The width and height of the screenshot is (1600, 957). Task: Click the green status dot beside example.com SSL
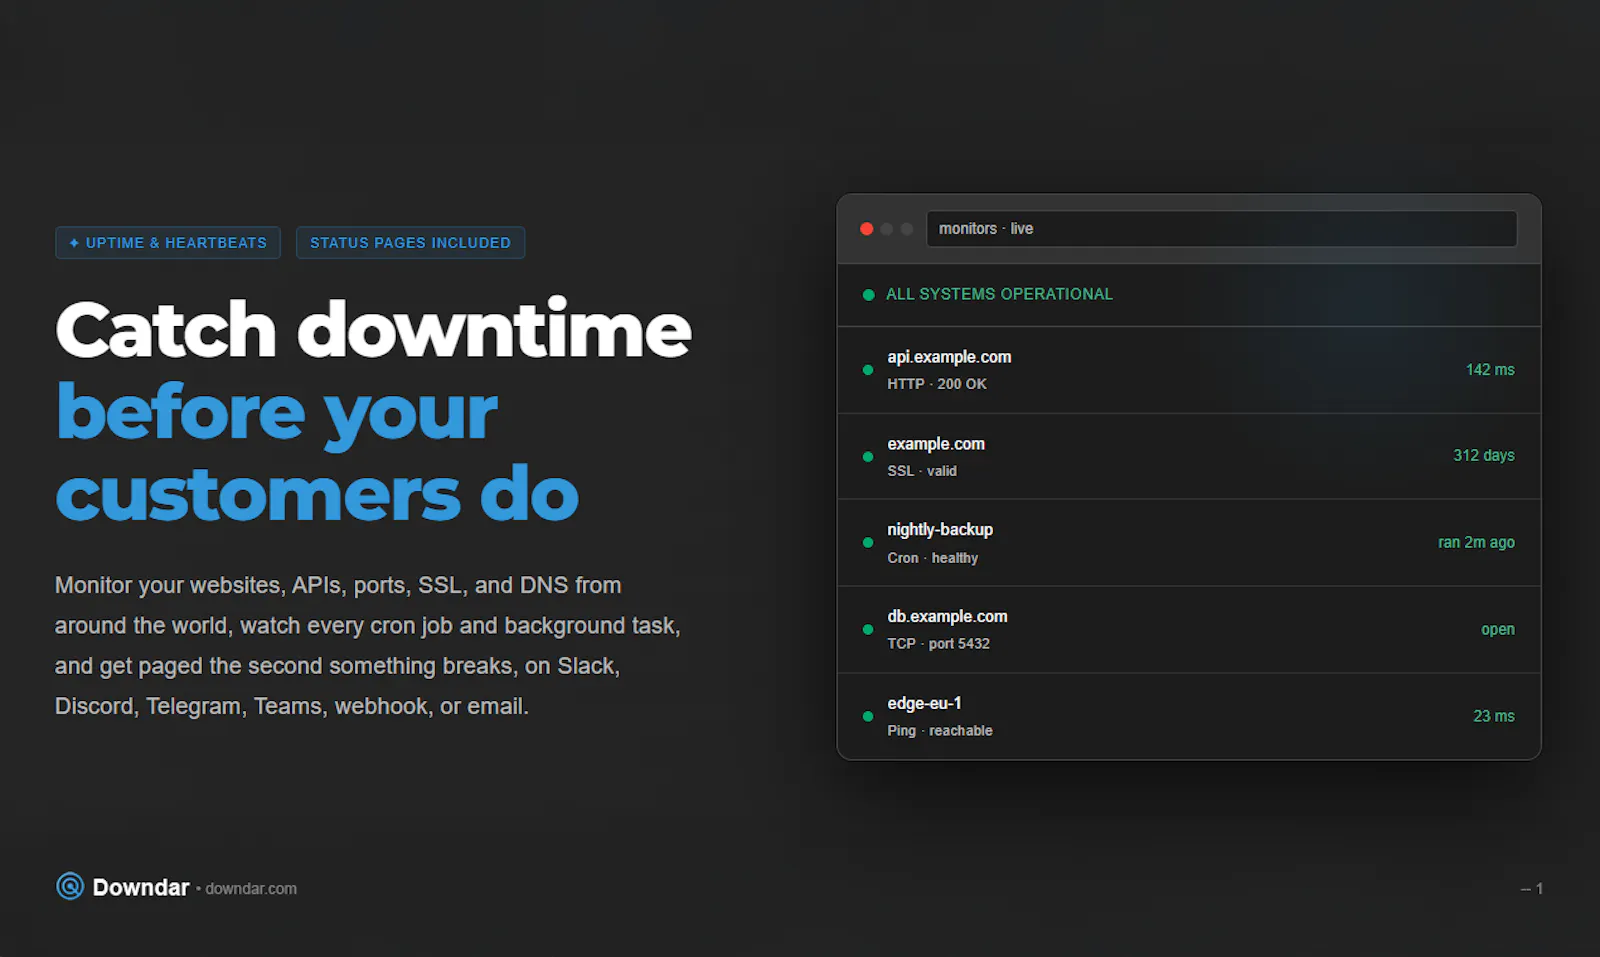pos(868,457)
